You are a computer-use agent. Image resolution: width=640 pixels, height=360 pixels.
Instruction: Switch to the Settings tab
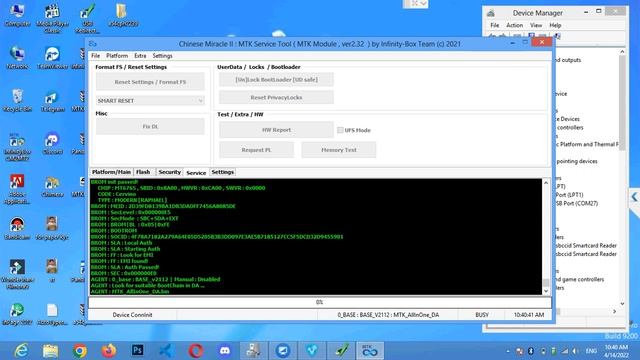click(222, 172)
